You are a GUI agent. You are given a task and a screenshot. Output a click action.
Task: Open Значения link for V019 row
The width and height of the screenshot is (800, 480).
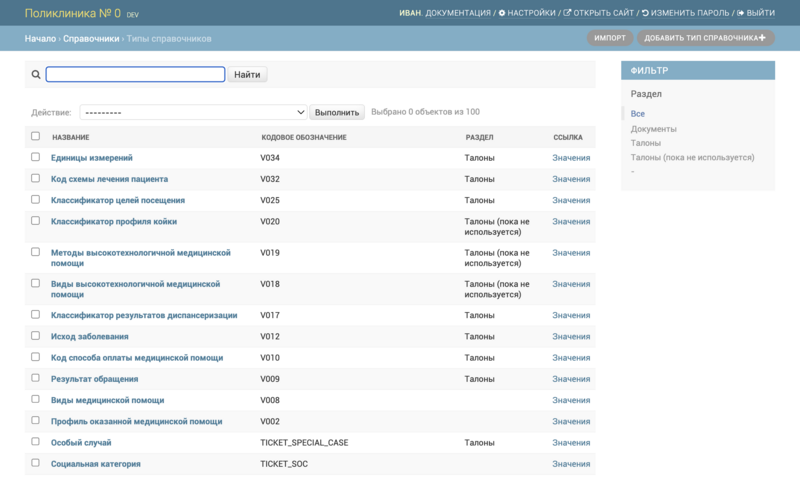point(571,252)
